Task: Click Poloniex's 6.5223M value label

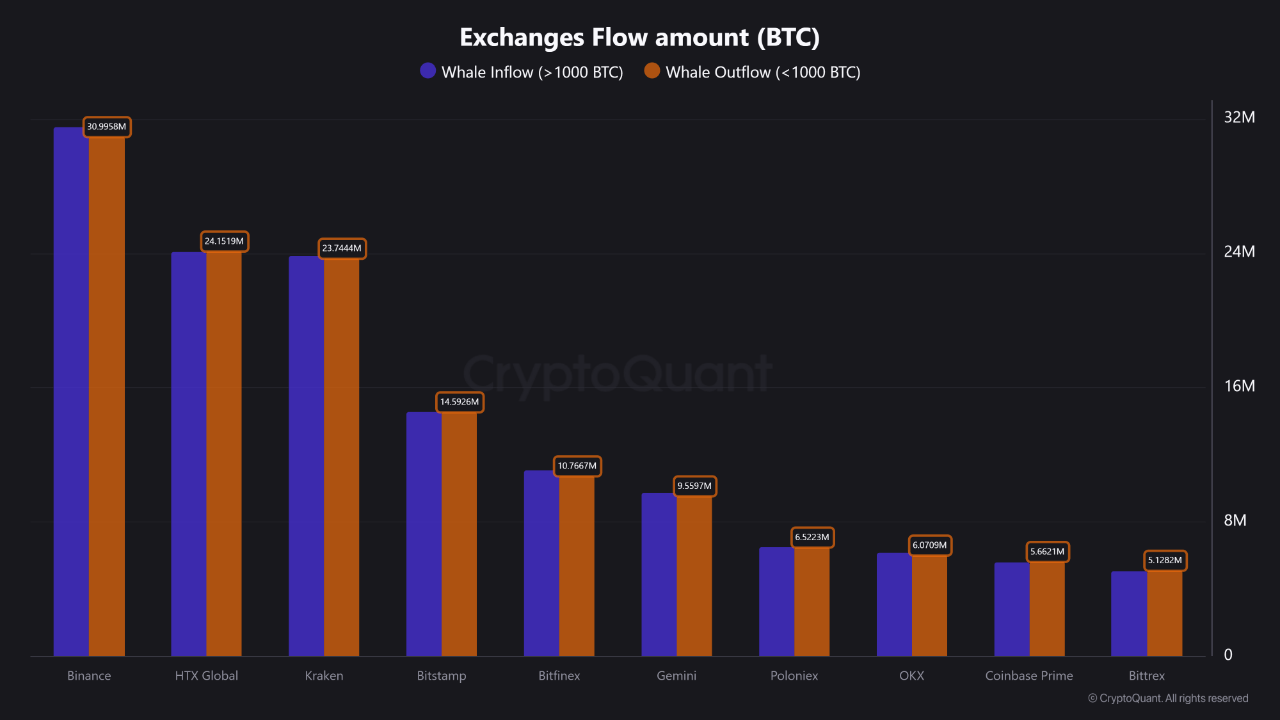Action: coord(812,537)
